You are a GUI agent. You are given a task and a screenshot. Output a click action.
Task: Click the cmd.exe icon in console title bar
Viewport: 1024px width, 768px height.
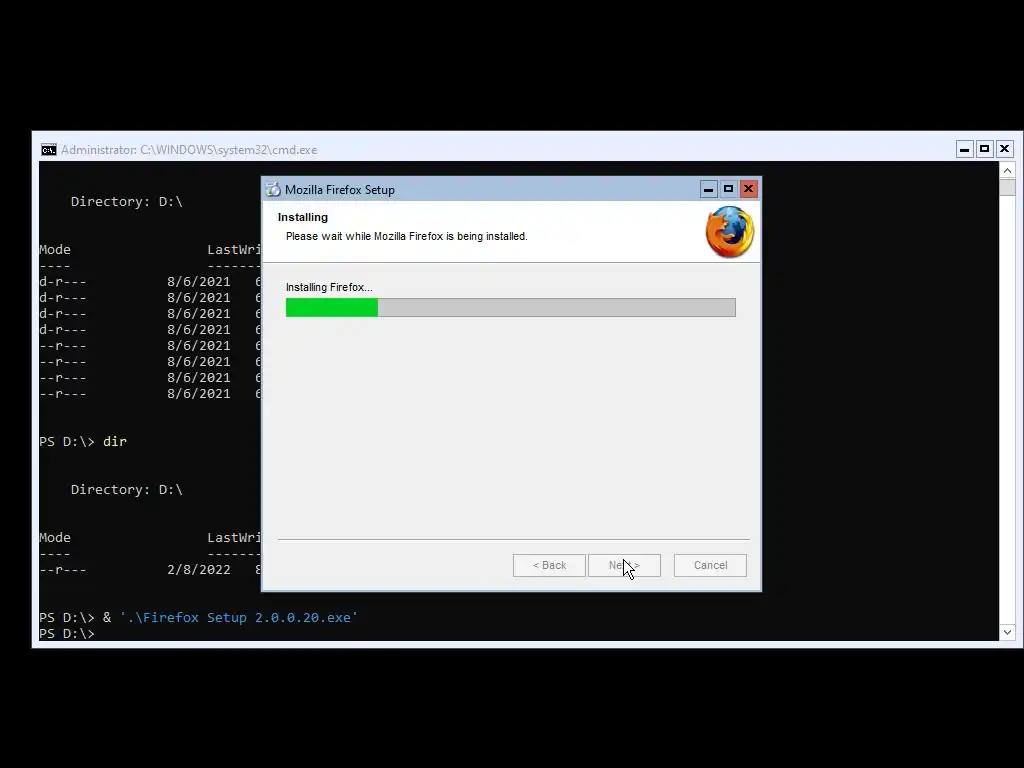coord(48,150)
